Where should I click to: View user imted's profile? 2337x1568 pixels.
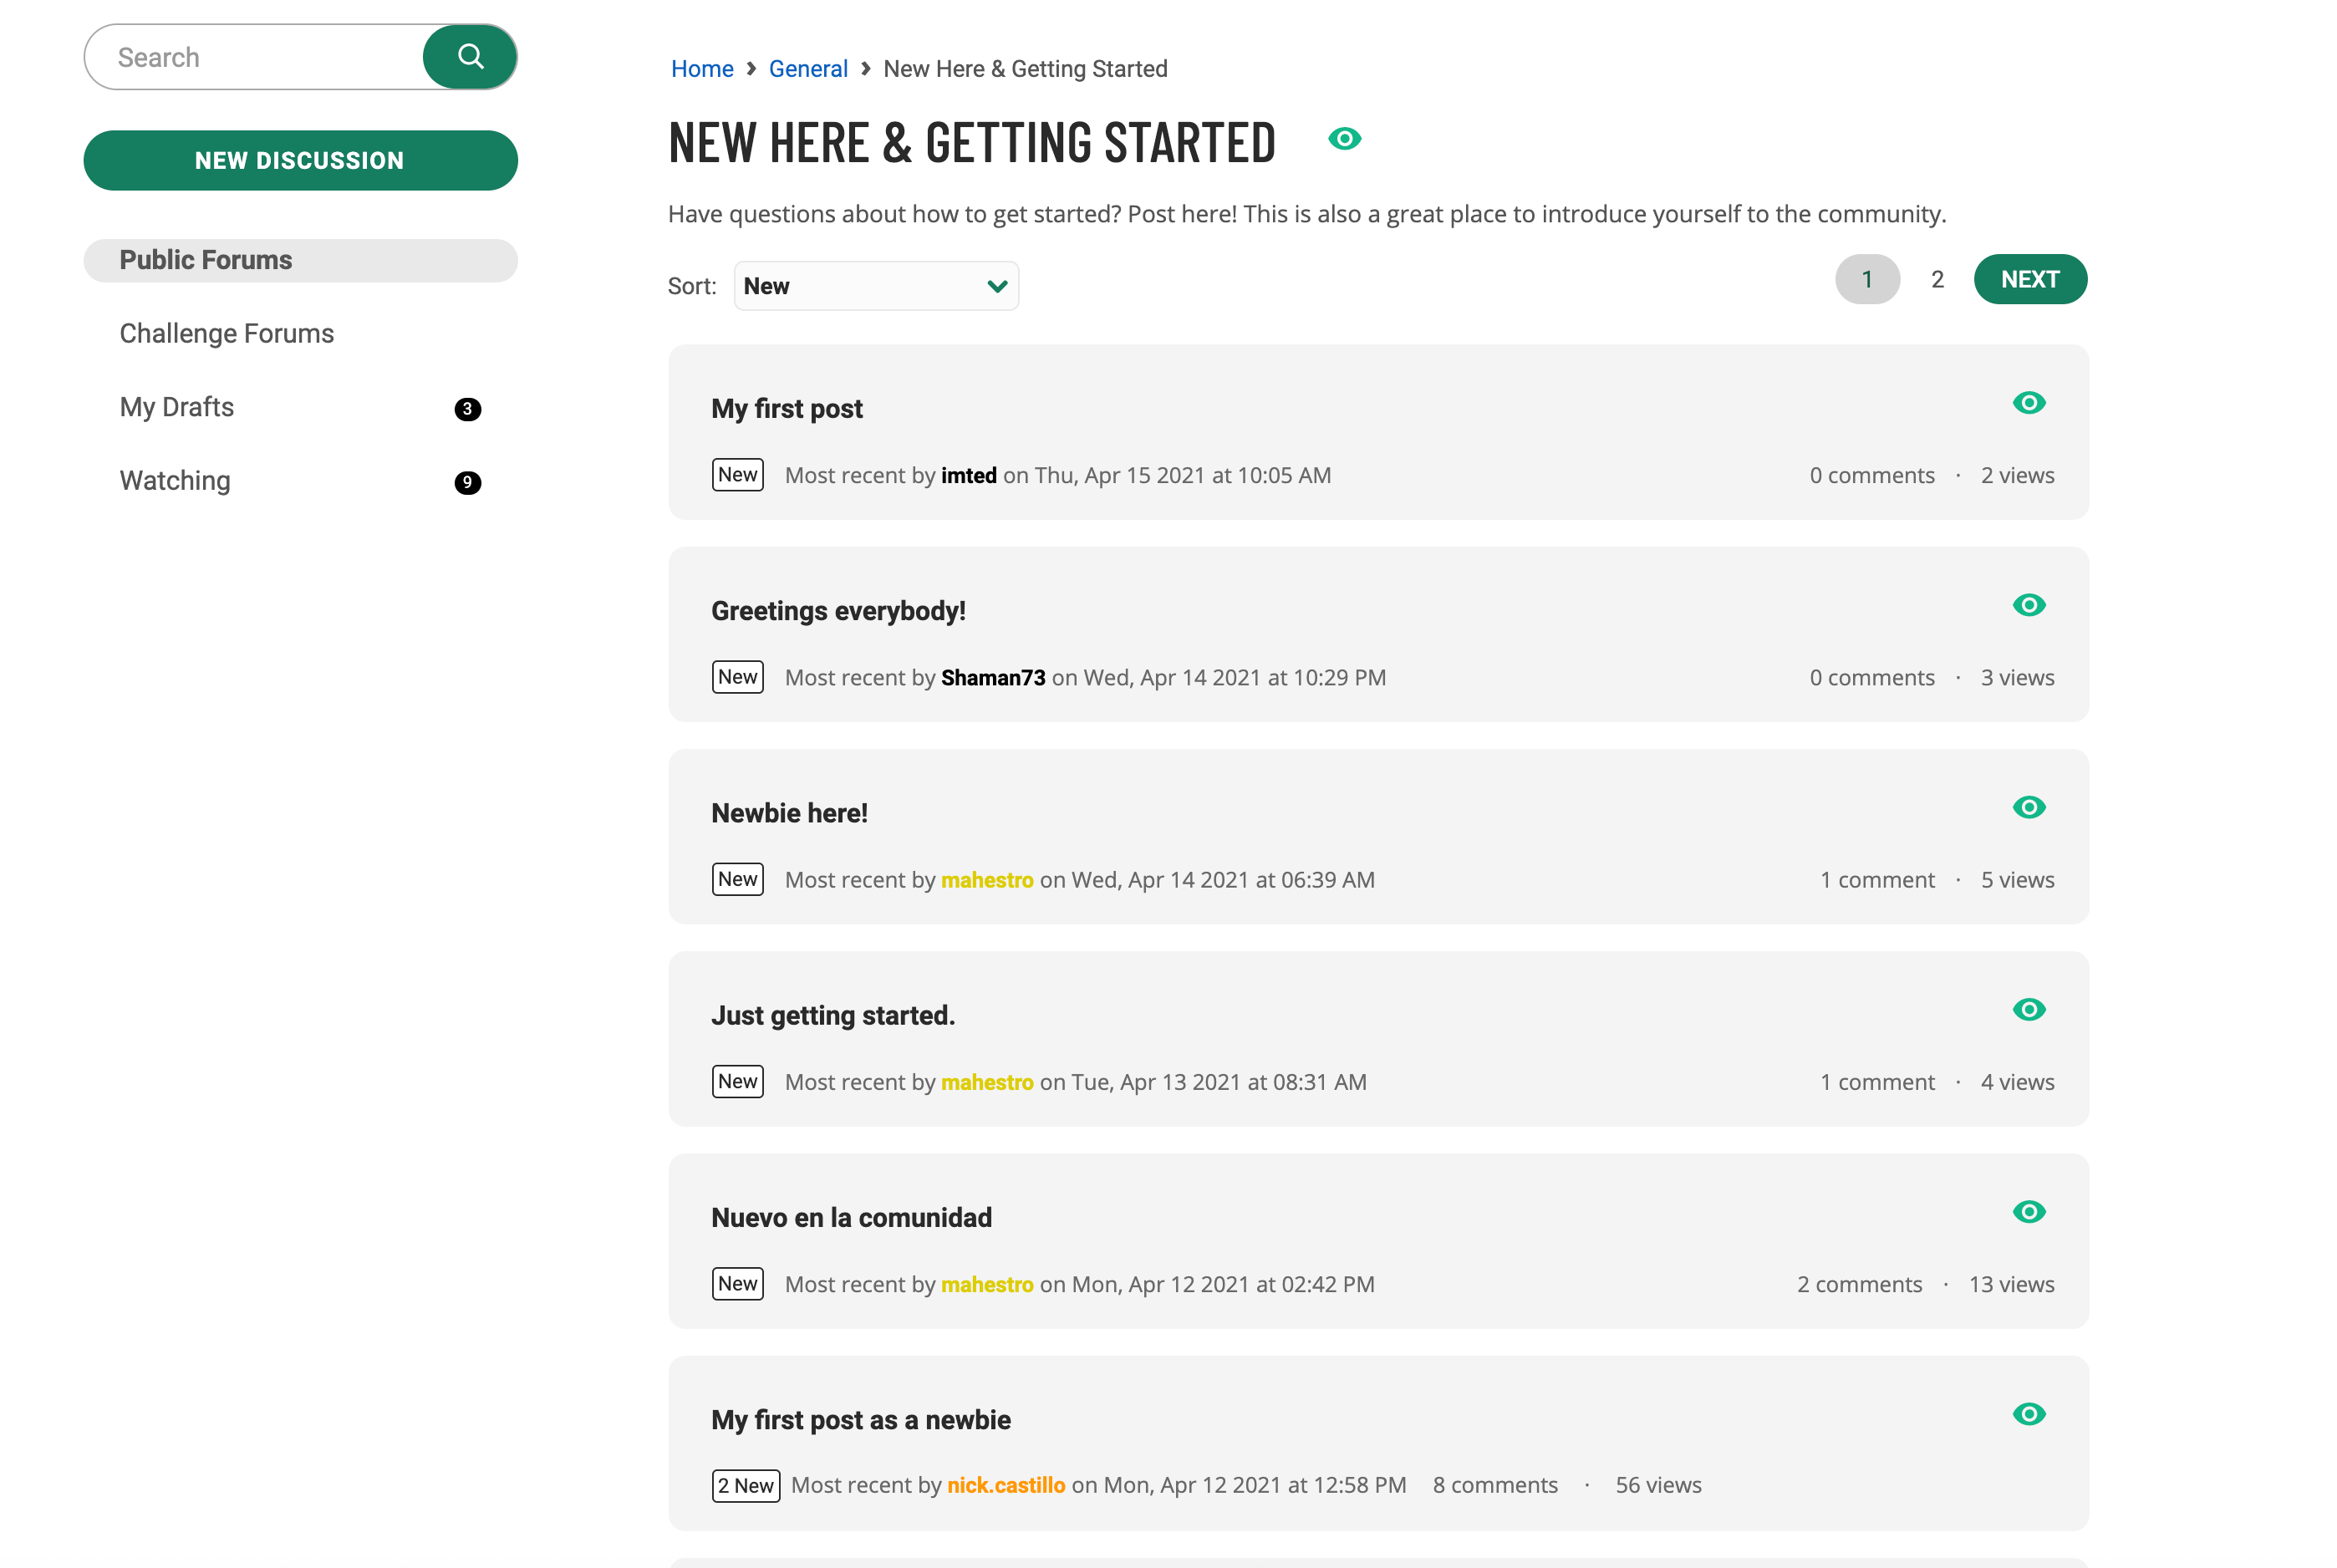969,476
